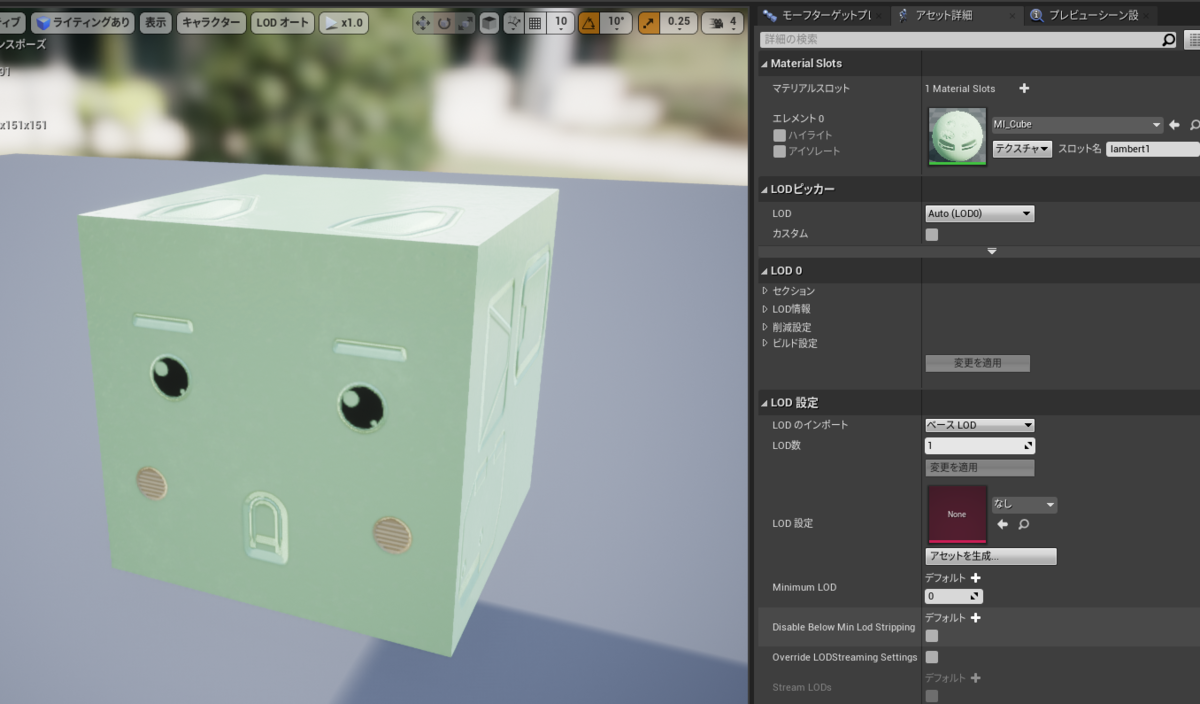Open the LOD オート menu

point(282,22)
